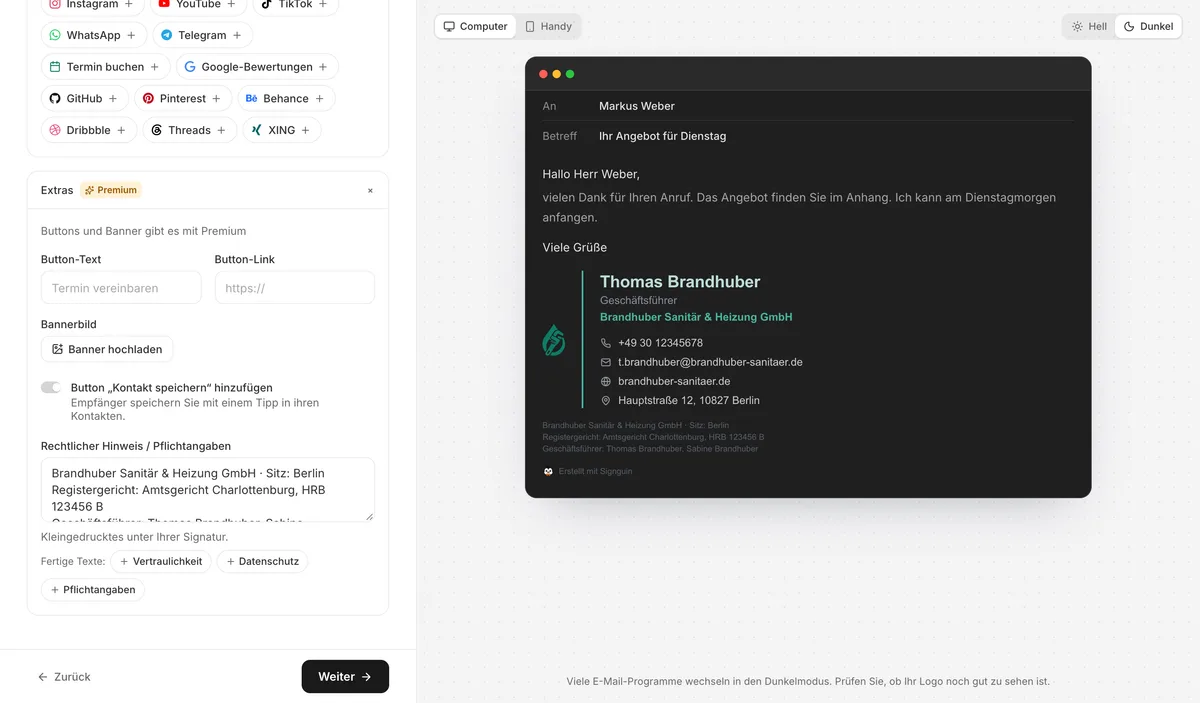The height and width of the screenshot is (703, 1200).
Task: Continue with the Weiter button
Action: coord(345,677)
